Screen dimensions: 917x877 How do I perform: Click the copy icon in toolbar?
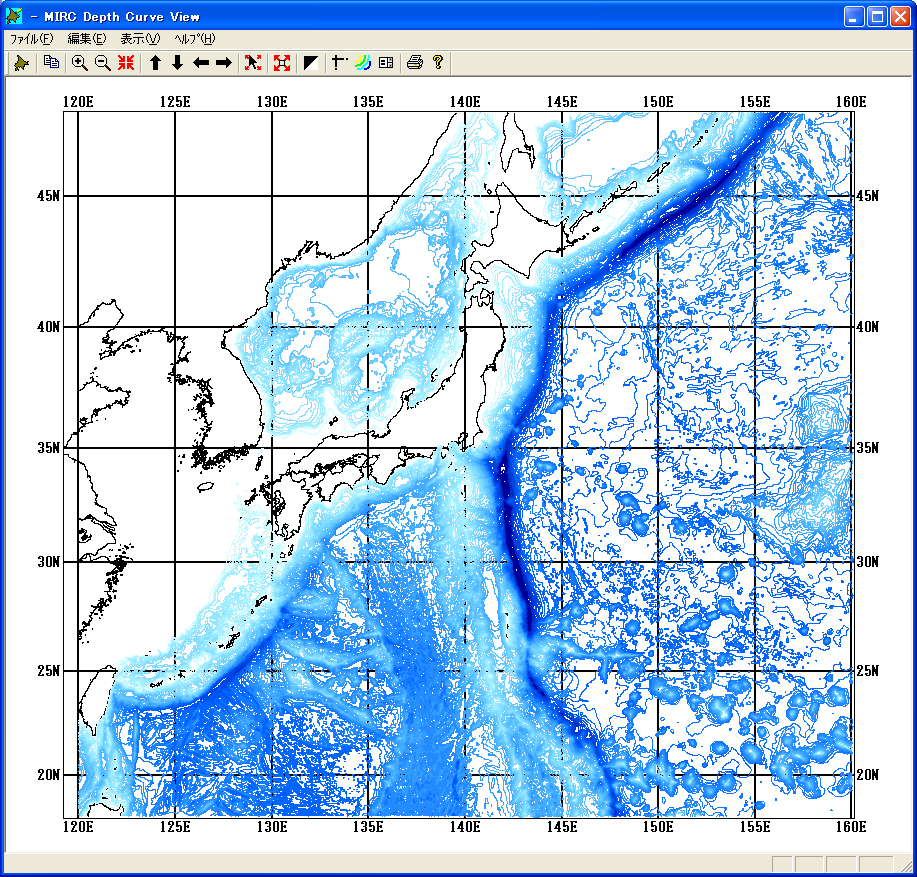pyautogui.click(x=51, y=63)
